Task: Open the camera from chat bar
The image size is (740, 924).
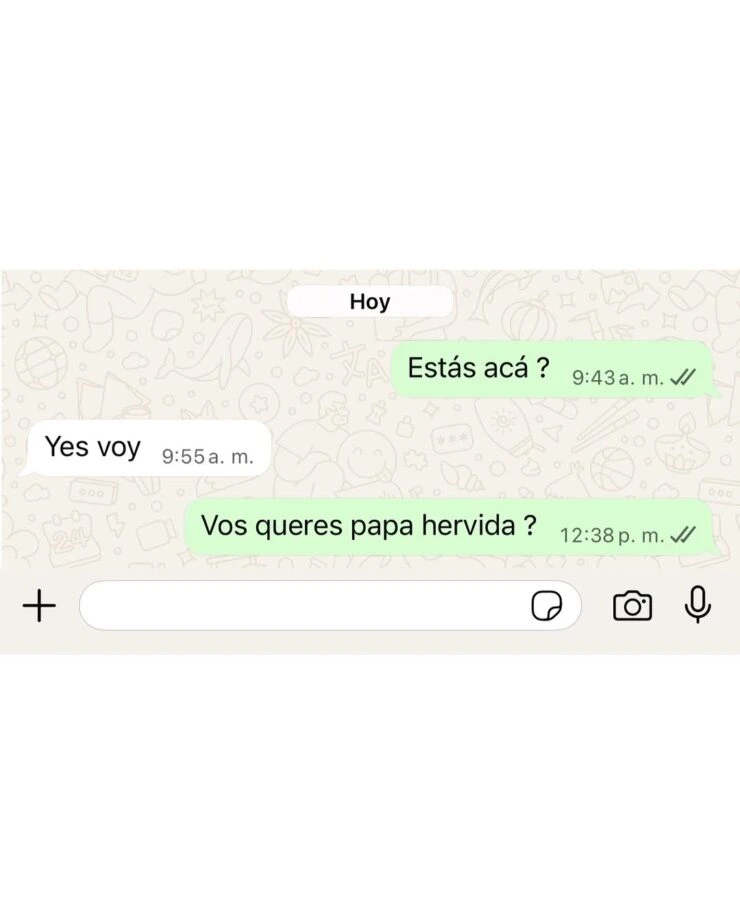Action: pos(633,606)
